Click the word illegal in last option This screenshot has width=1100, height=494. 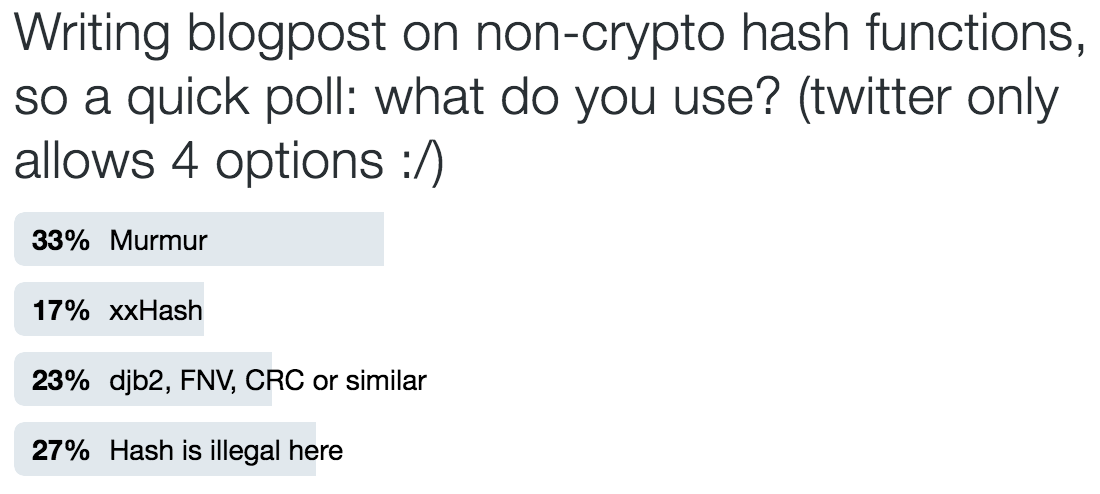point(236,450)
